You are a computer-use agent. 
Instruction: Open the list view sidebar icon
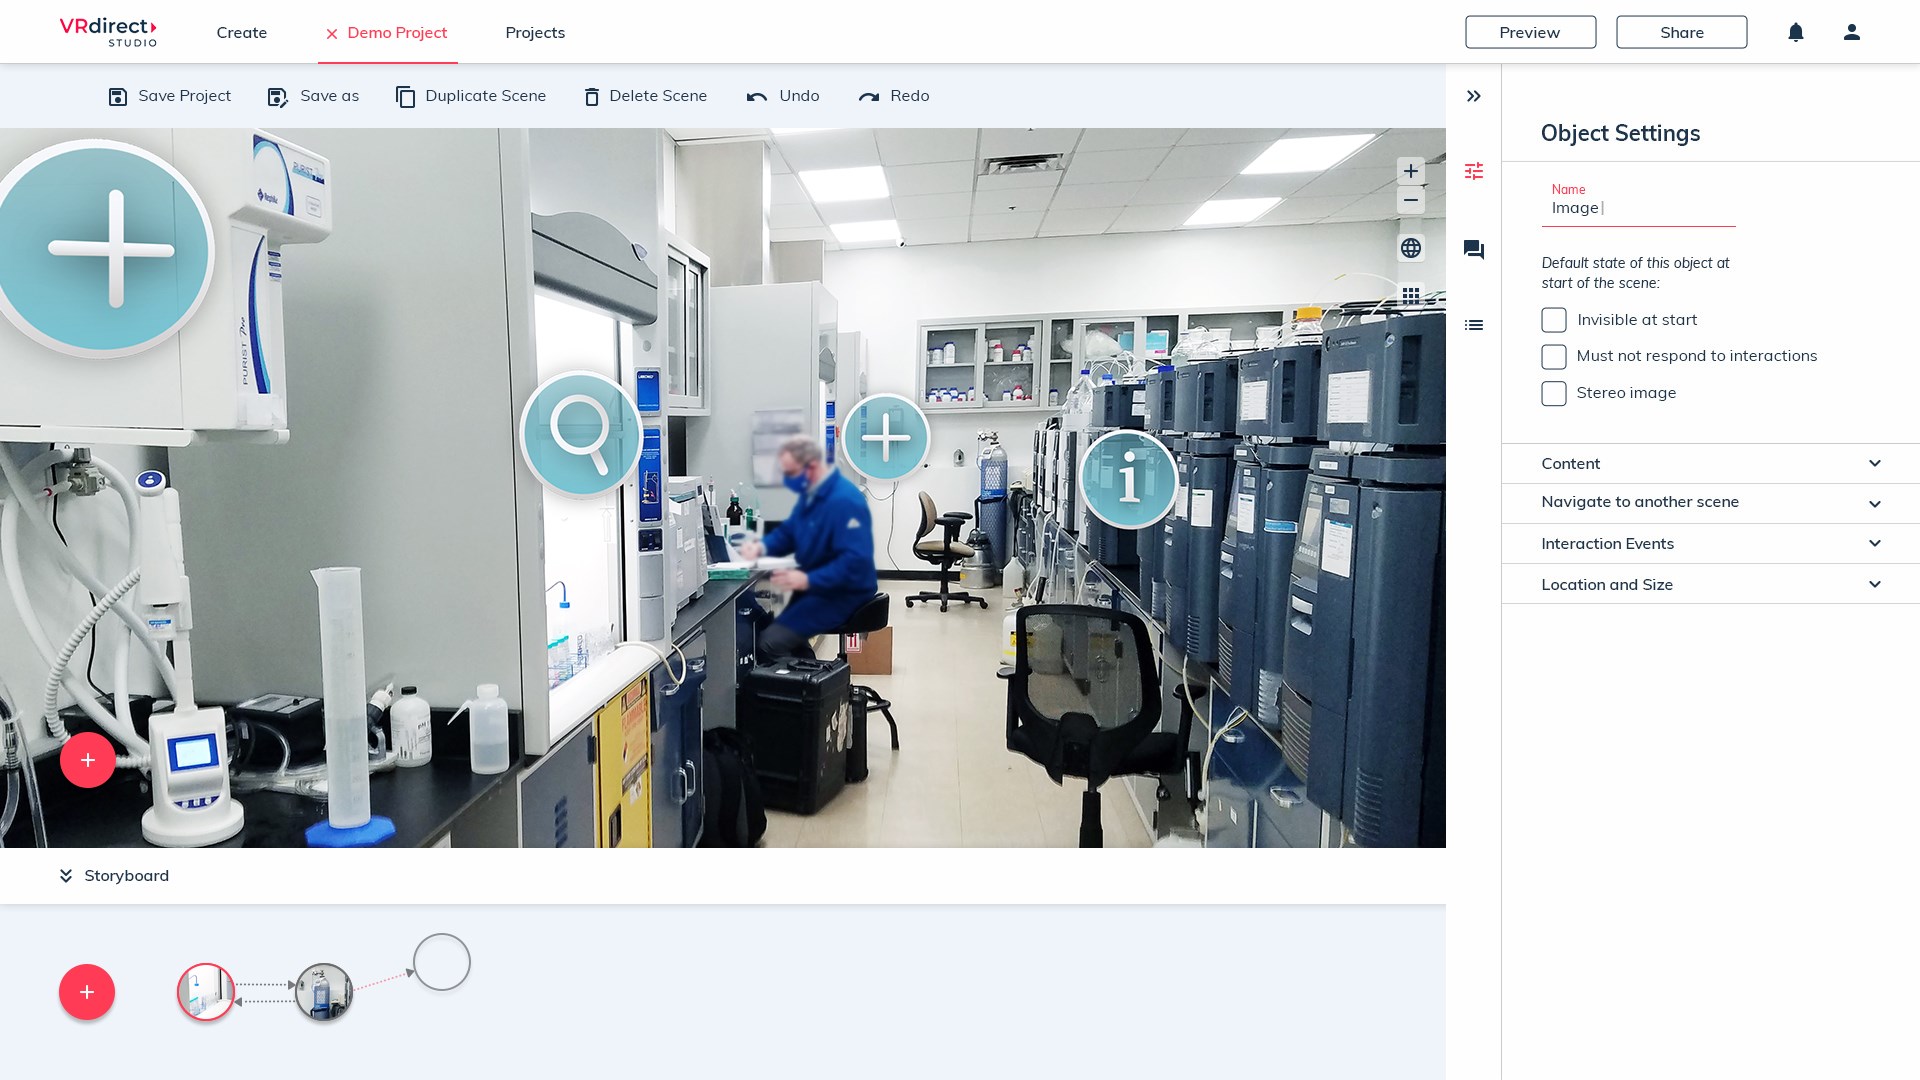pyautogui.click(x=1473, y=325)
